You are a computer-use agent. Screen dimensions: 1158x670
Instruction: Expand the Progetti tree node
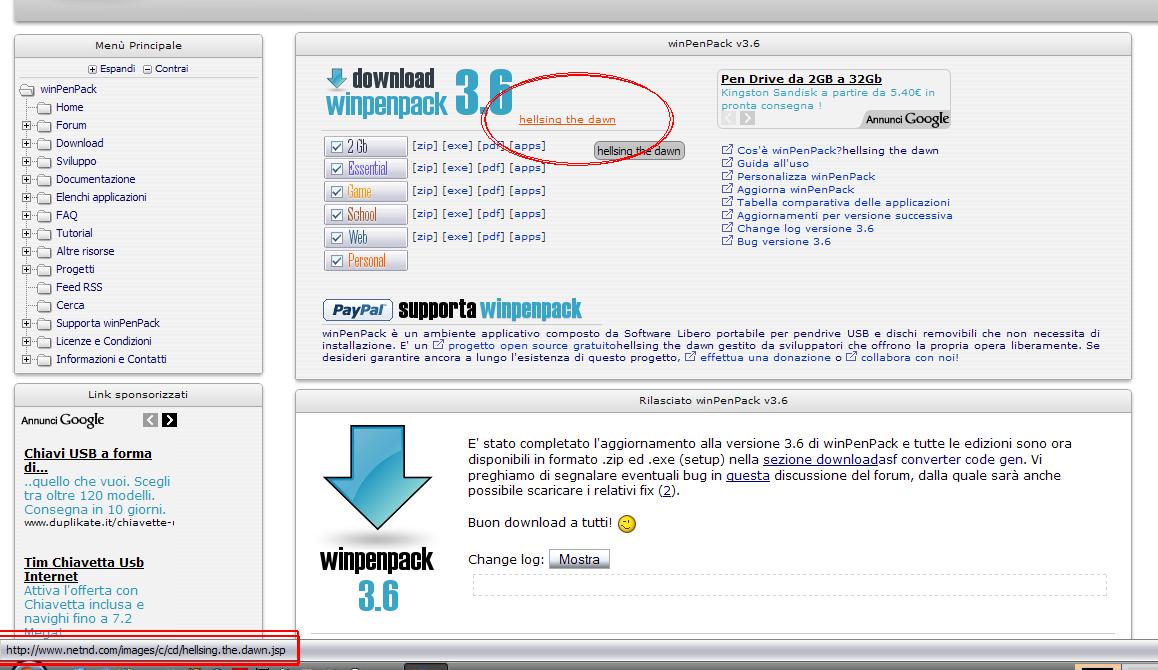pyautogui.click(x=27, y=270)
